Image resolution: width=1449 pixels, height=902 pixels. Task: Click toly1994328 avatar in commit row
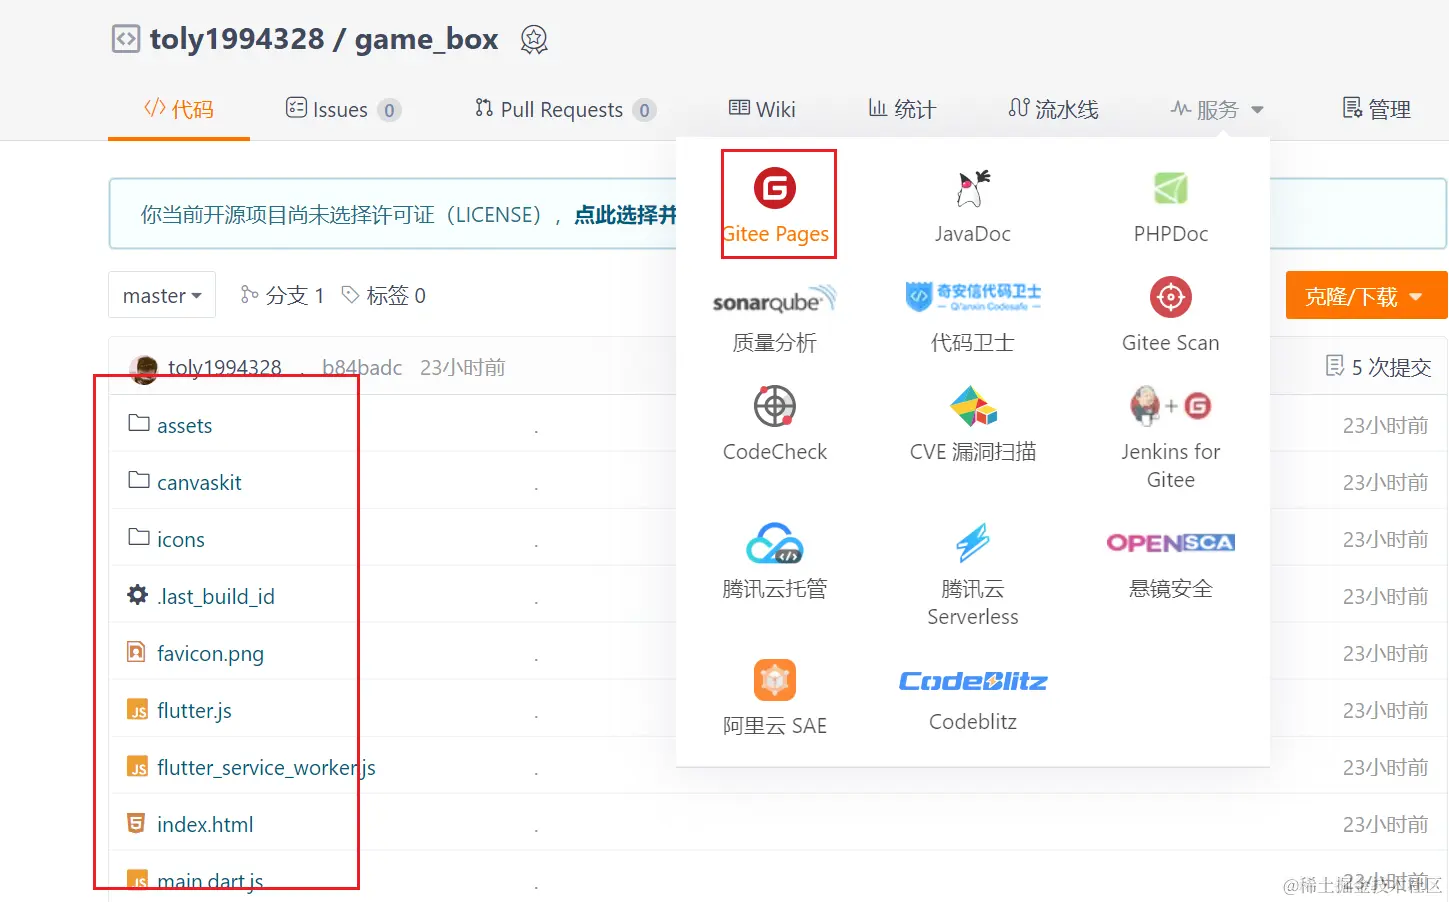coord(144,369)
